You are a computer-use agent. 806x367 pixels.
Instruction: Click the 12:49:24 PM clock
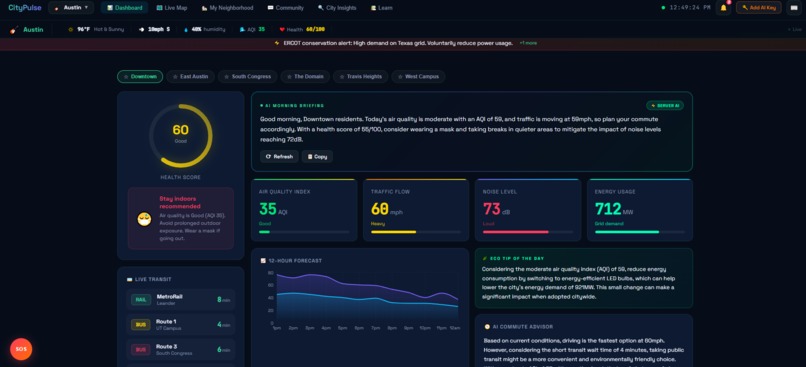pos(690,8)
